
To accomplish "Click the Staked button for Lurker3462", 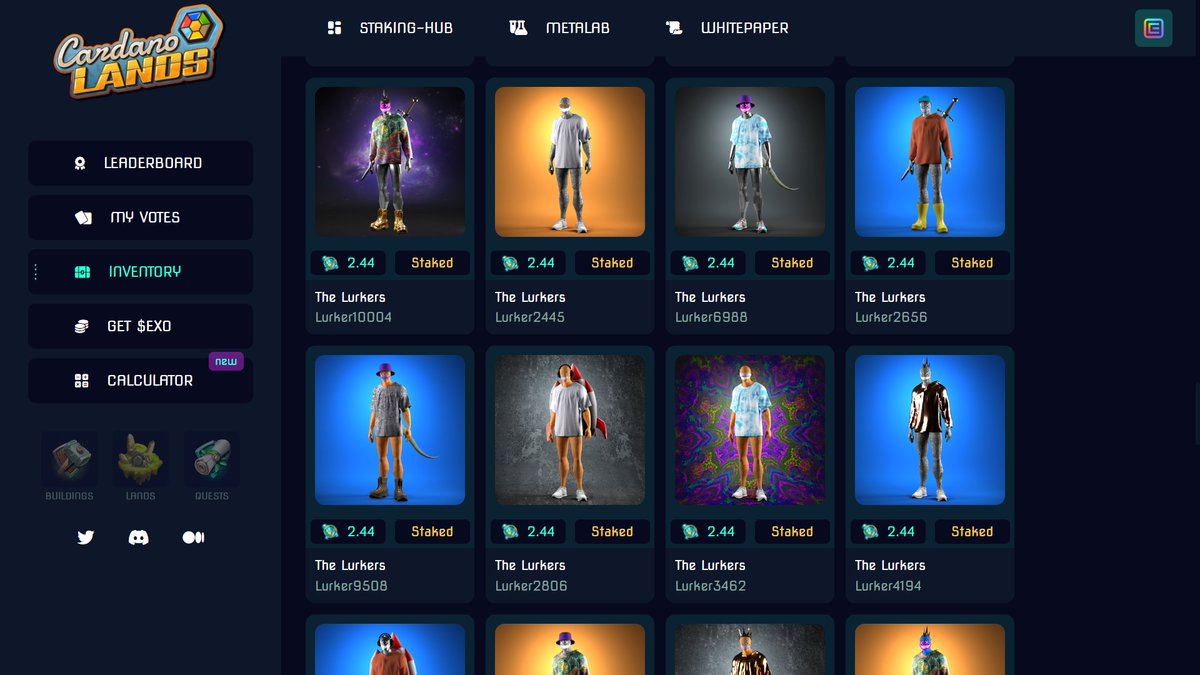I will [792, 532].
